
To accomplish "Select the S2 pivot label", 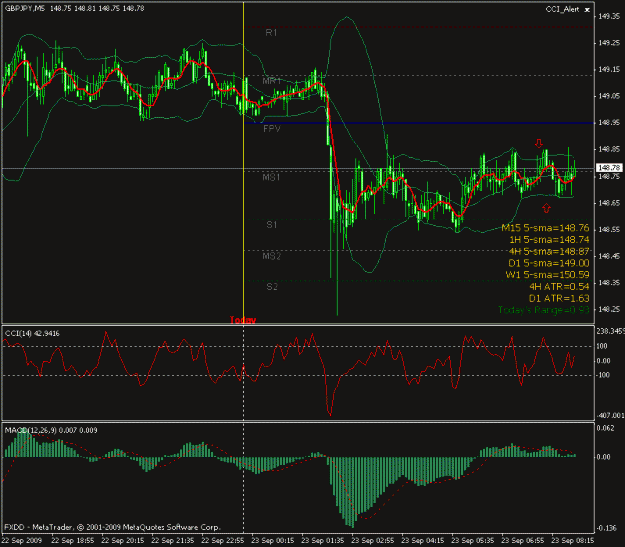I will 272,287.
